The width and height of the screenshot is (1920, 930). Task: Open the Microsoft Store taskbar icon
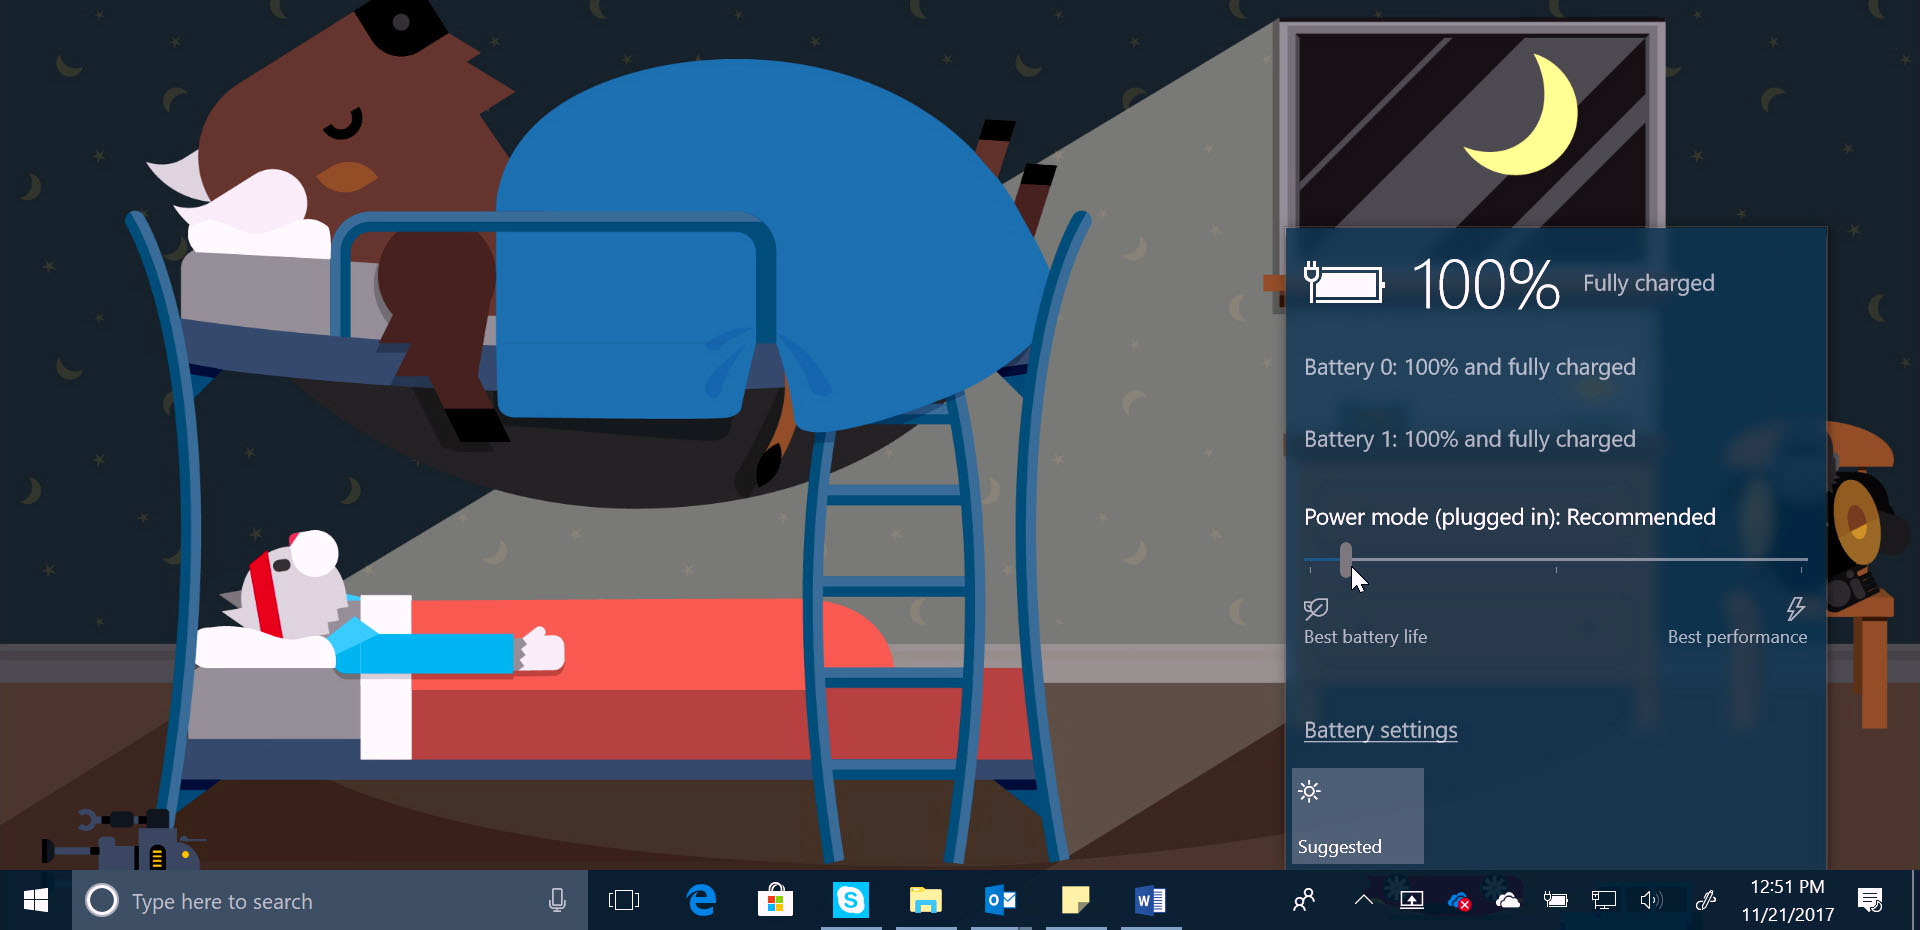pos(775,901)
